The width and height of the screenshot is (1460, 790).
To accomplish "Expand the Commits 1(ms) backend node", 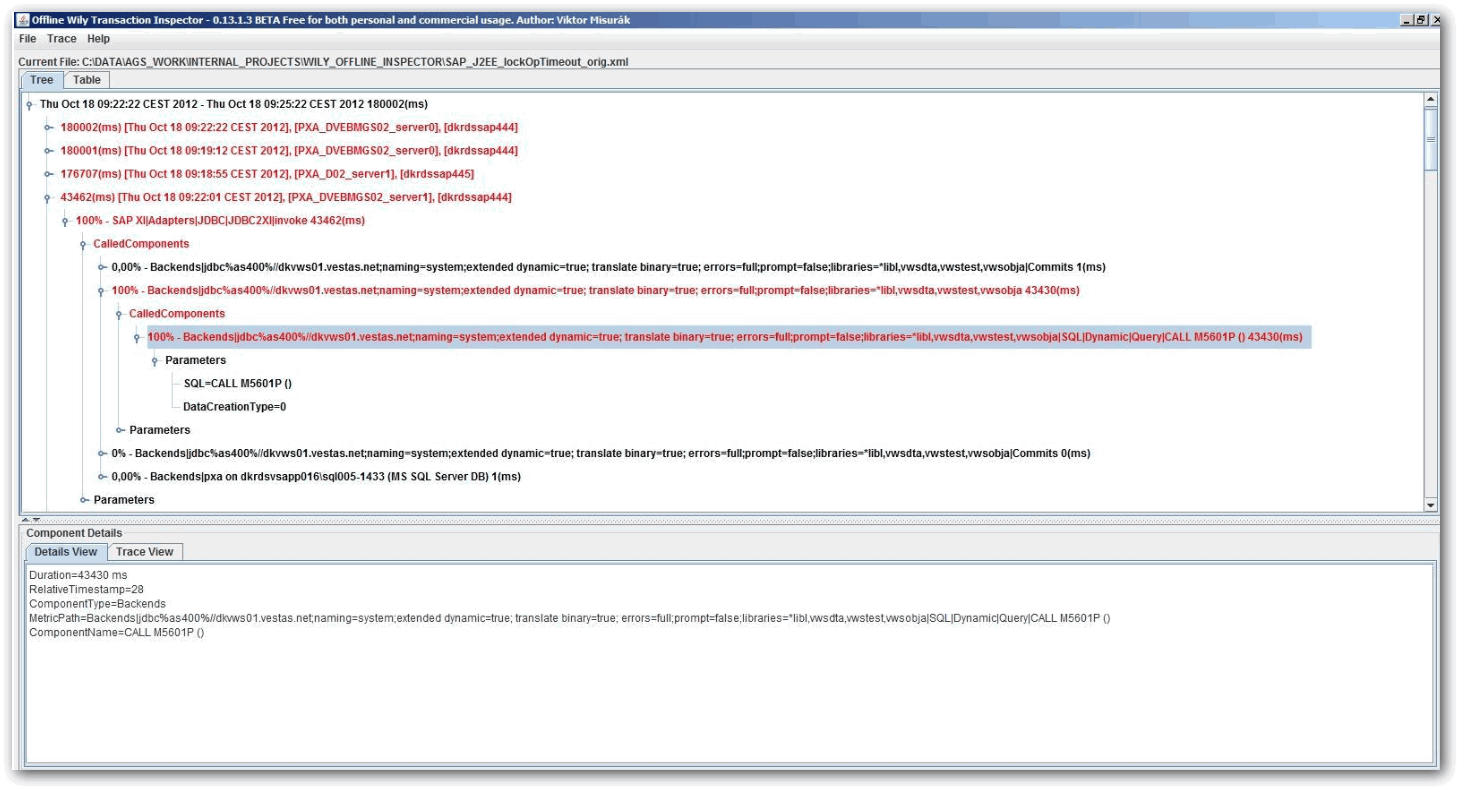I will click(102, 267).
